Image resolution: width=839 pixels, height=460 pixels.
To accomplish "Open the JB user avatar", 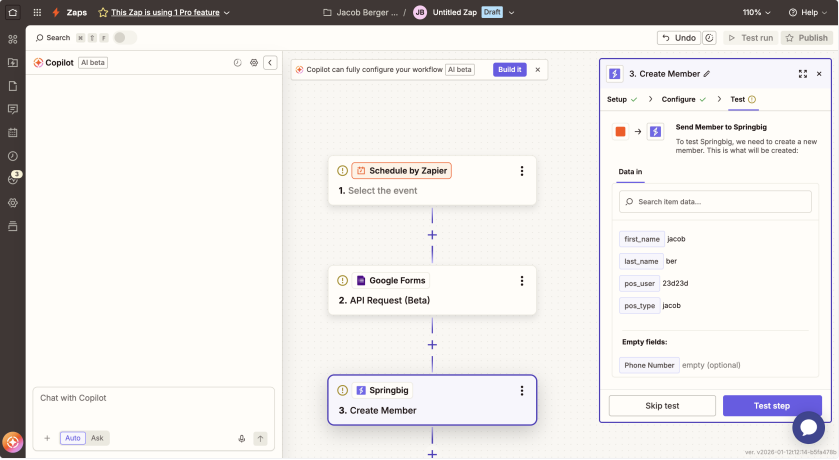I will (420, 12).
